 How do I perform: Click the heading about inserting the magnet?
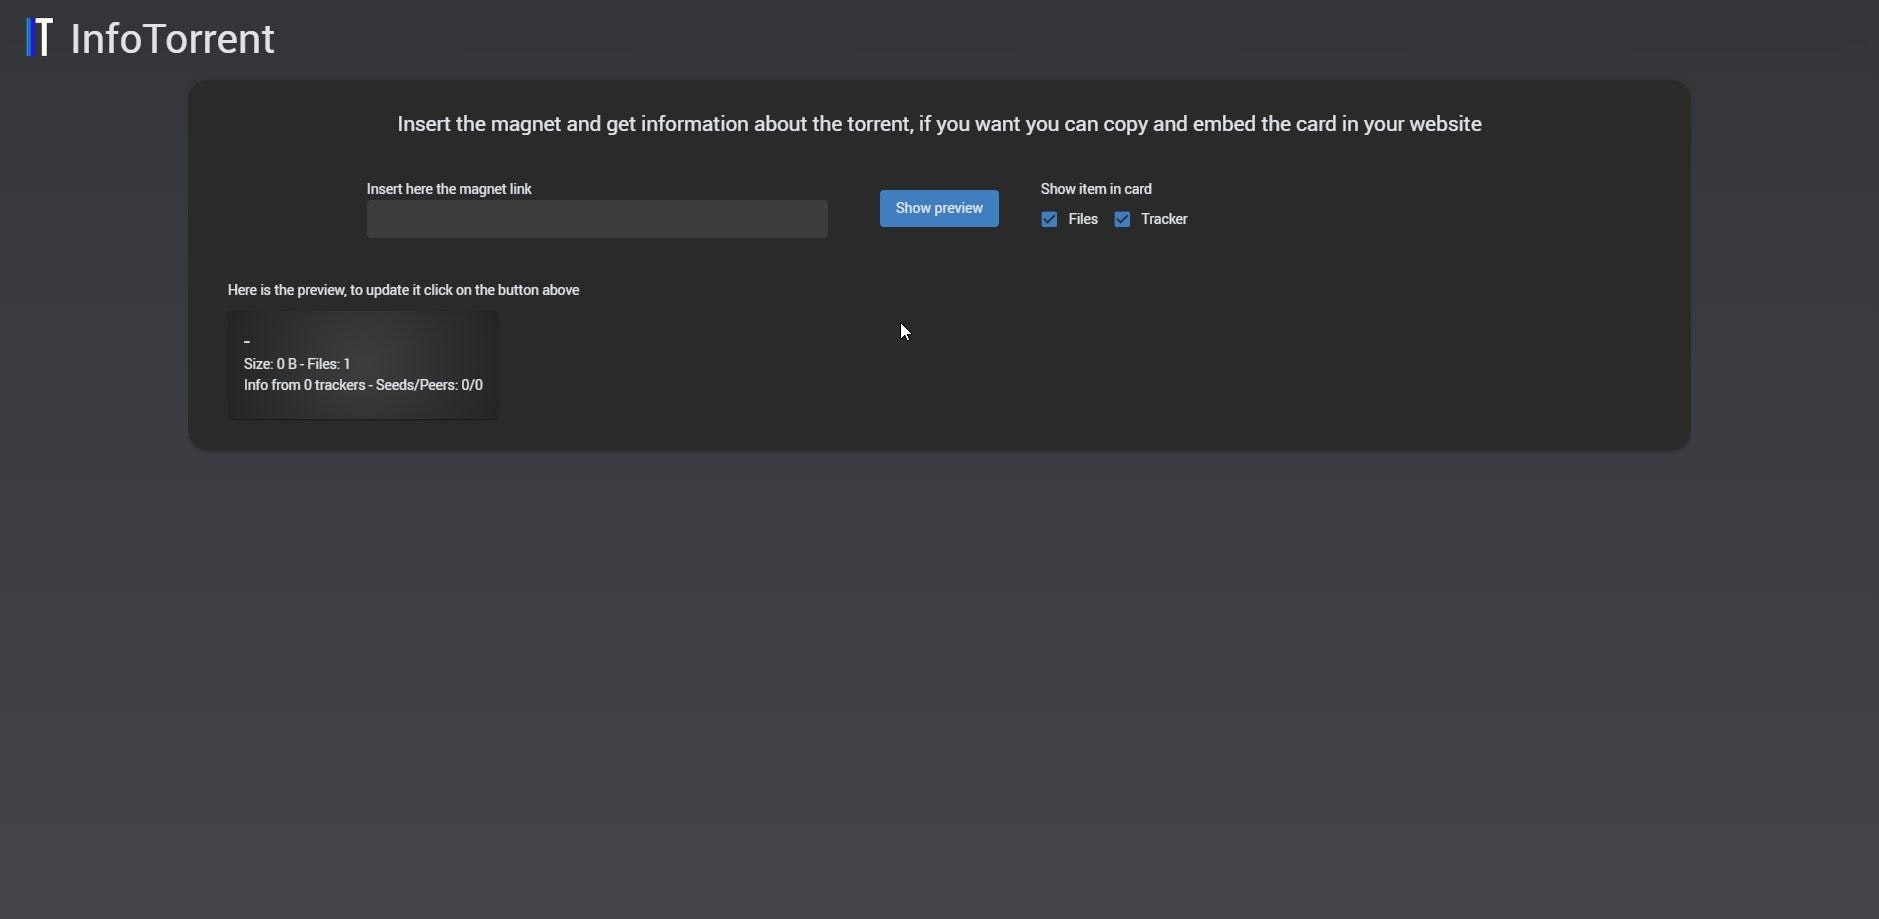(939, 124)
